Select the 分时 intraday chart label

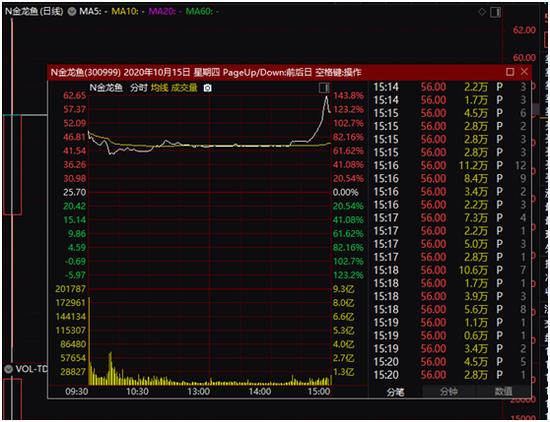[139, 88]
